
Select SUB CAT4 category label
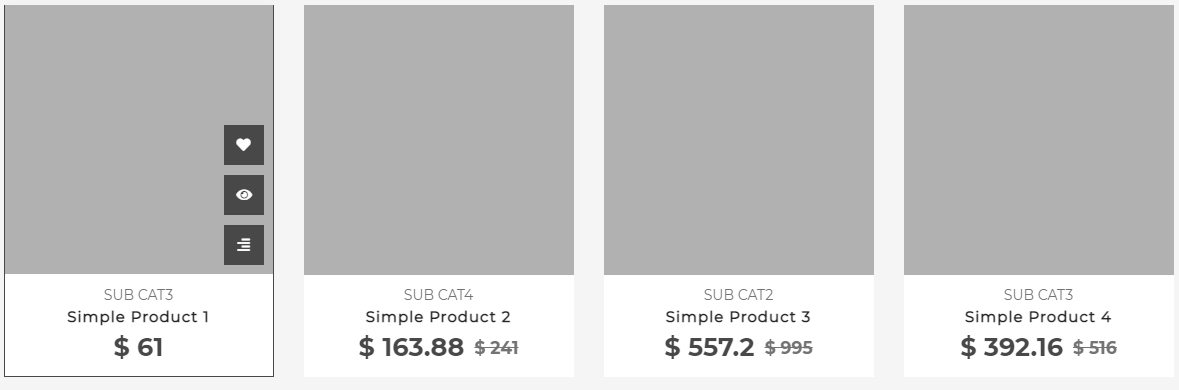[x=438, y=295]
